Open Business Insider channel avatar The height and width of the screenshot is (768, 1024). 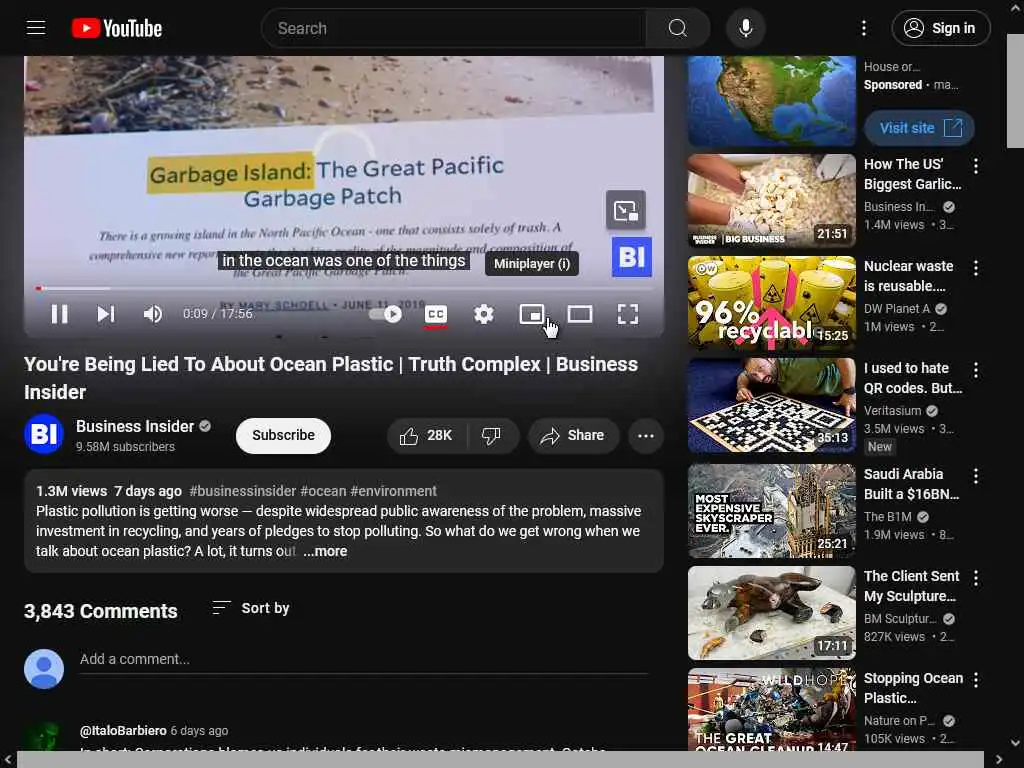(x=44, y=434)
